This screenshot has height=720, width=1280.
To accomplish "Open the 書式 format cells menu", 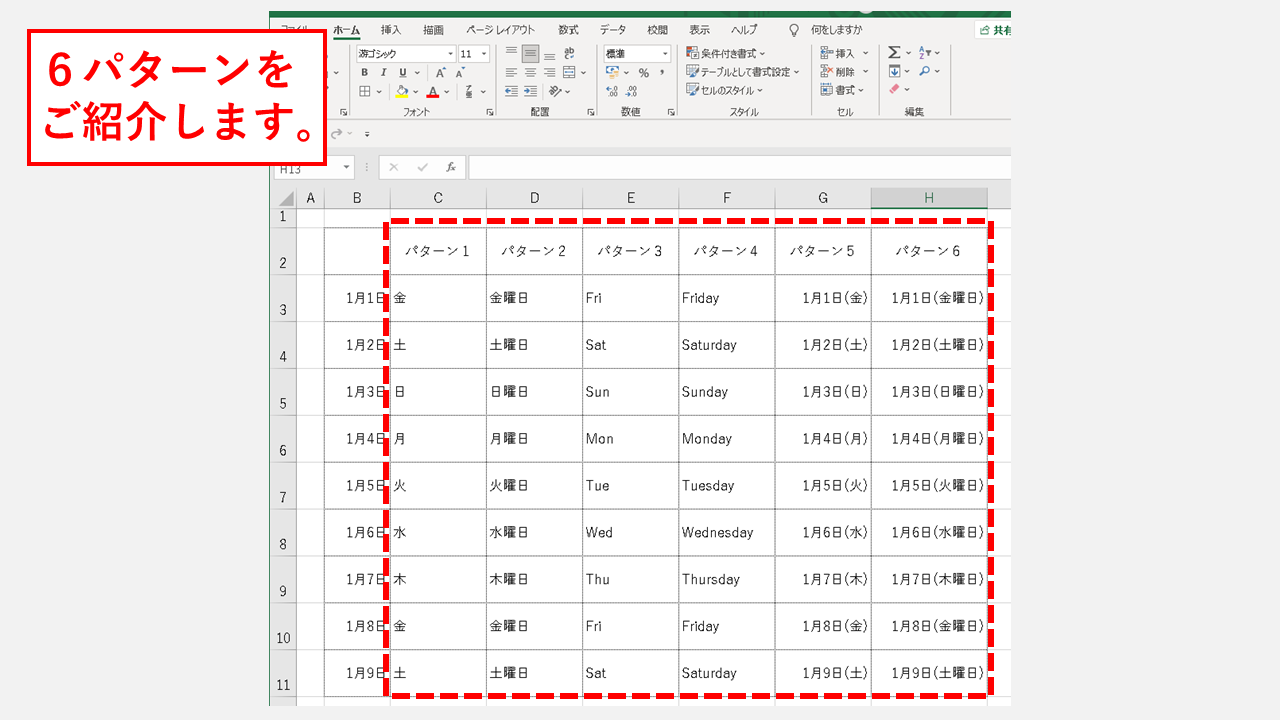I will (x=842, y=90).
